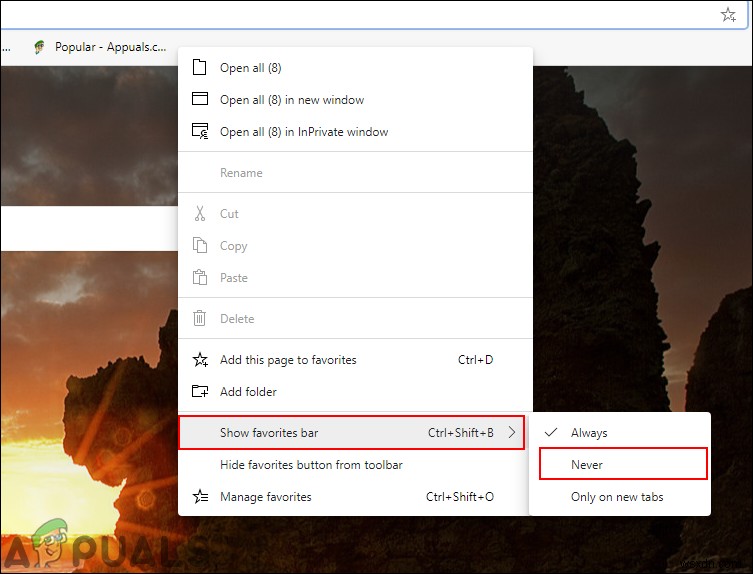
Task: Select Hide favorites button from toolbar
Action: point(355,464)
